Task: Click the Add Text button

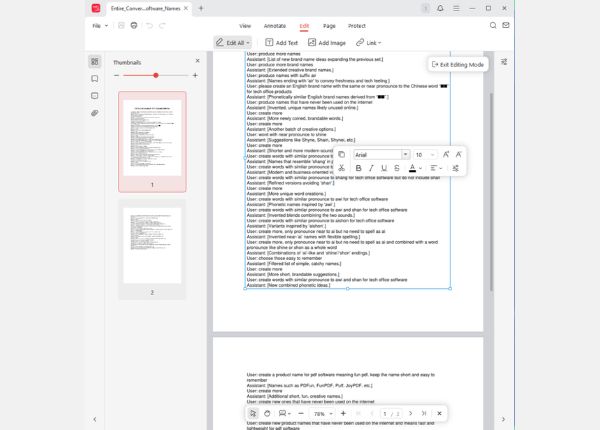Action: click(x=281, y=42)
